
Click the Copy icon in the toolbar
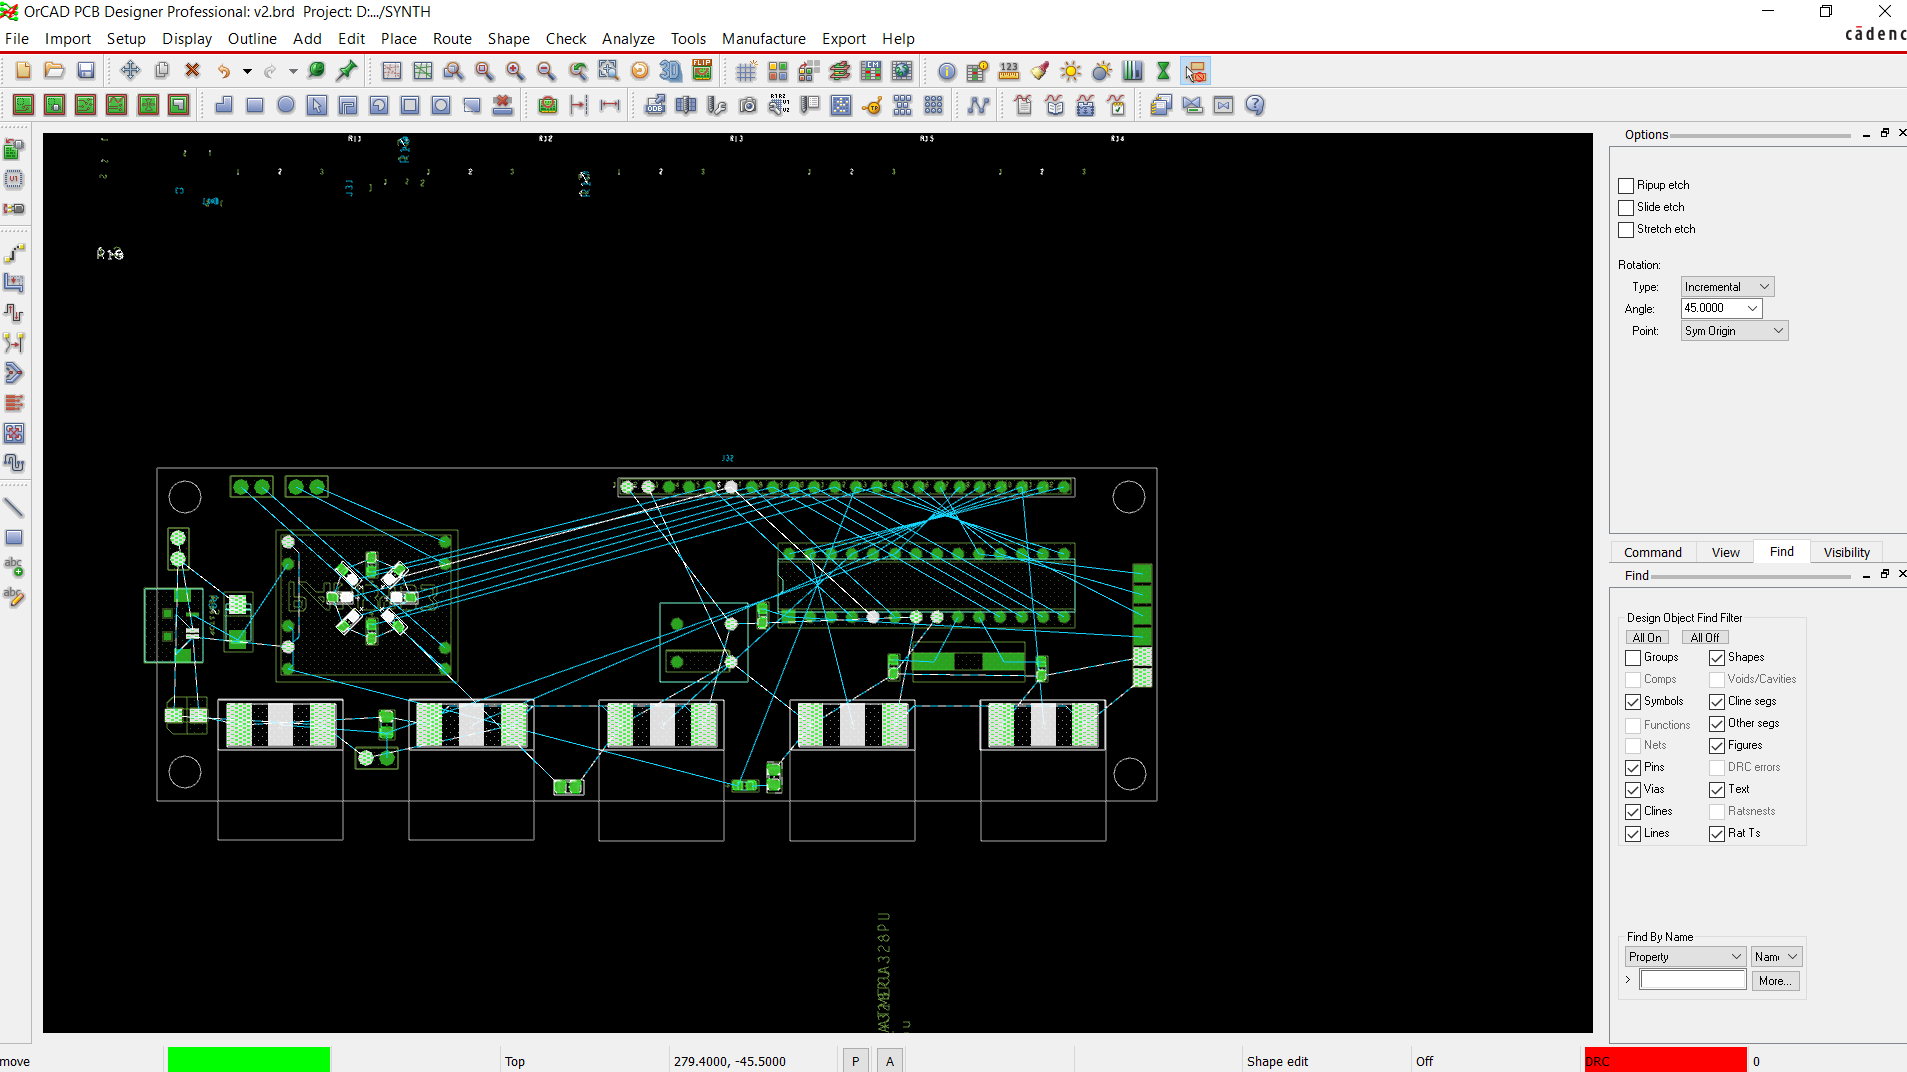(x=161, y=71)
